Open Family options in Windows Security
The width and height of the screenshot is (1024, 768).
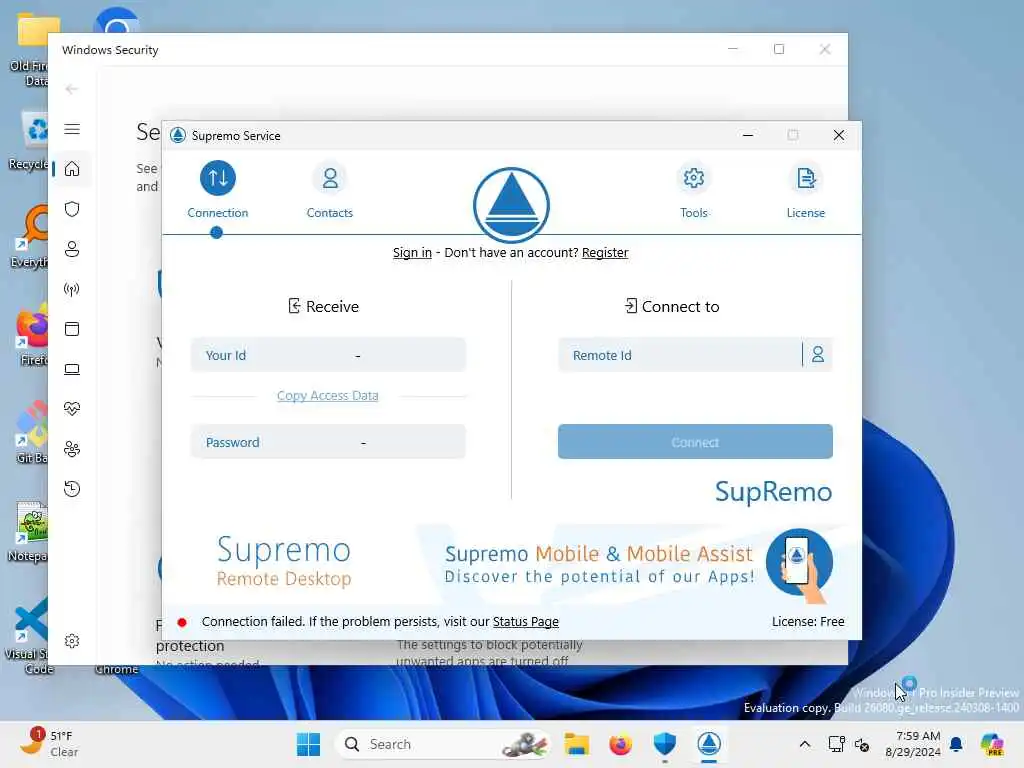pyautogui.click(x=72, y=449)
